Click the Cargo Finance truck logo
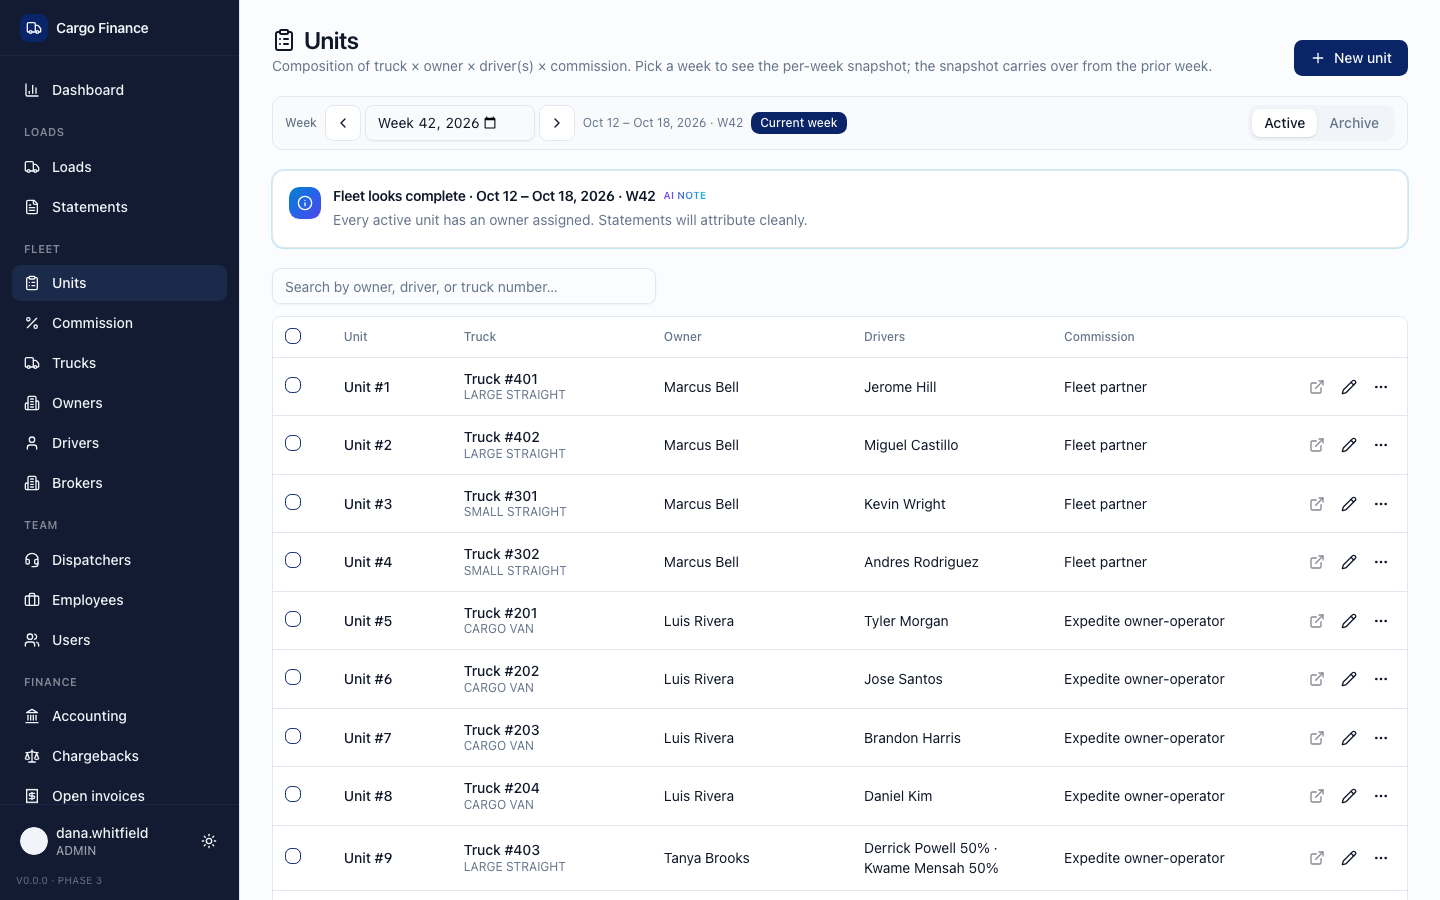This screenshot has width=1440, height=900. tap(34, 28)
